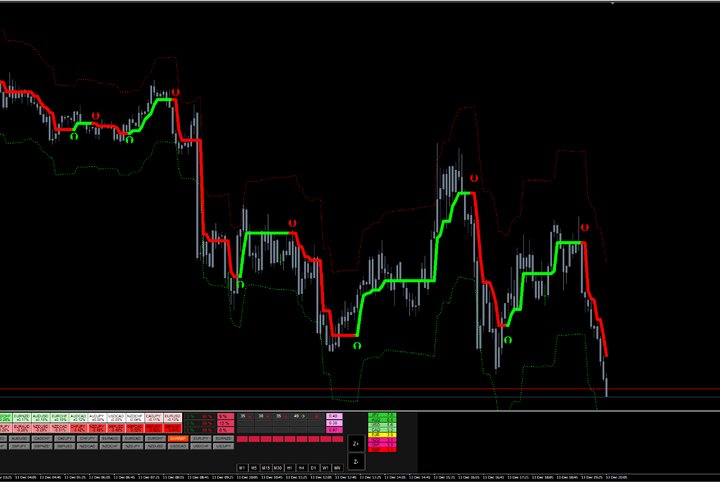
Task: Load the NZDUSD gray symbol button
Action: [155, 446]
